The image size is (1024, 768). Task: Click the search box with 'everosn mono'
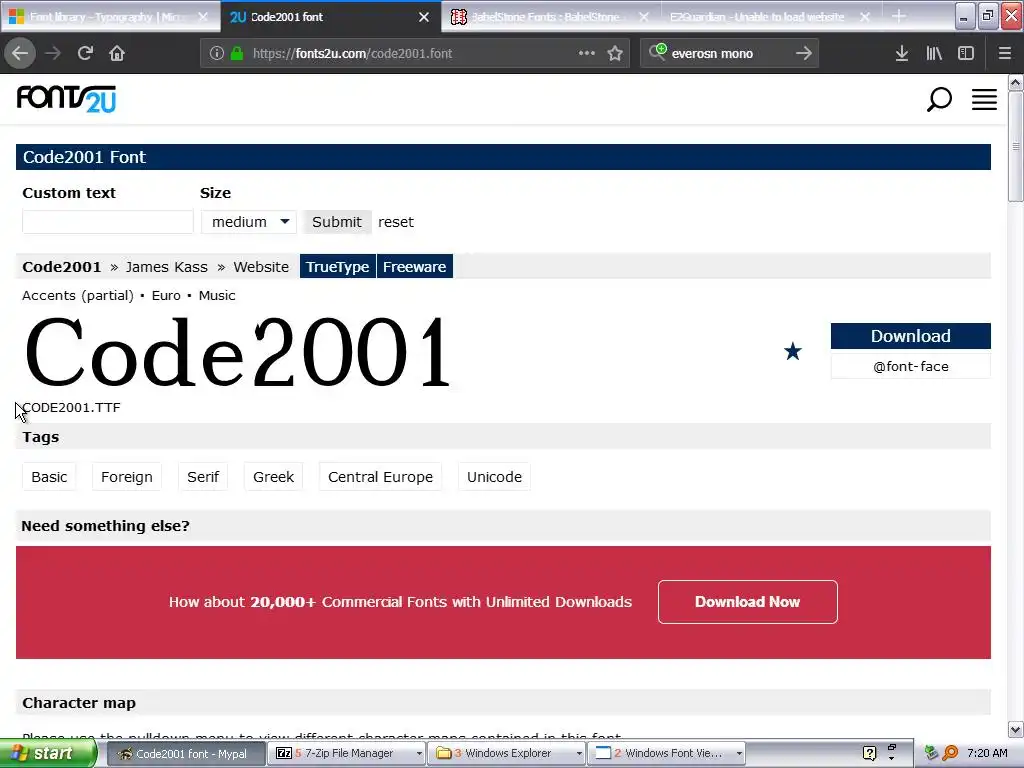(x=731, y=54)
